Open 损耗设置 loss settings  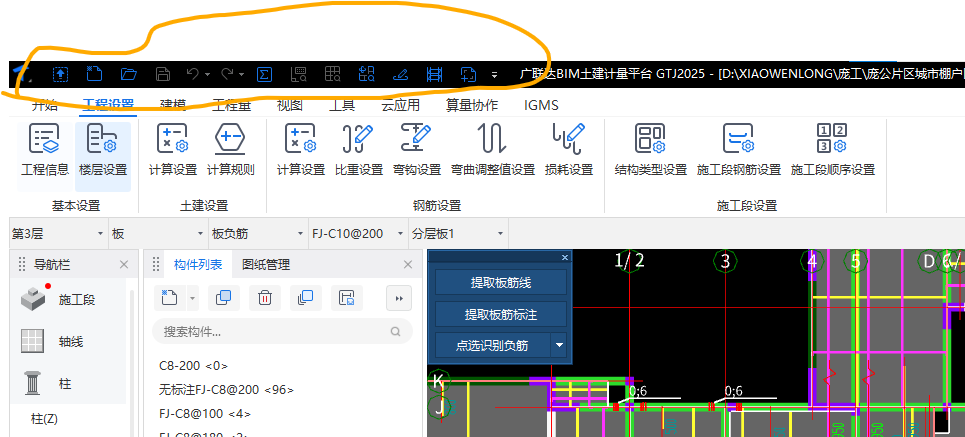[569, 150]
